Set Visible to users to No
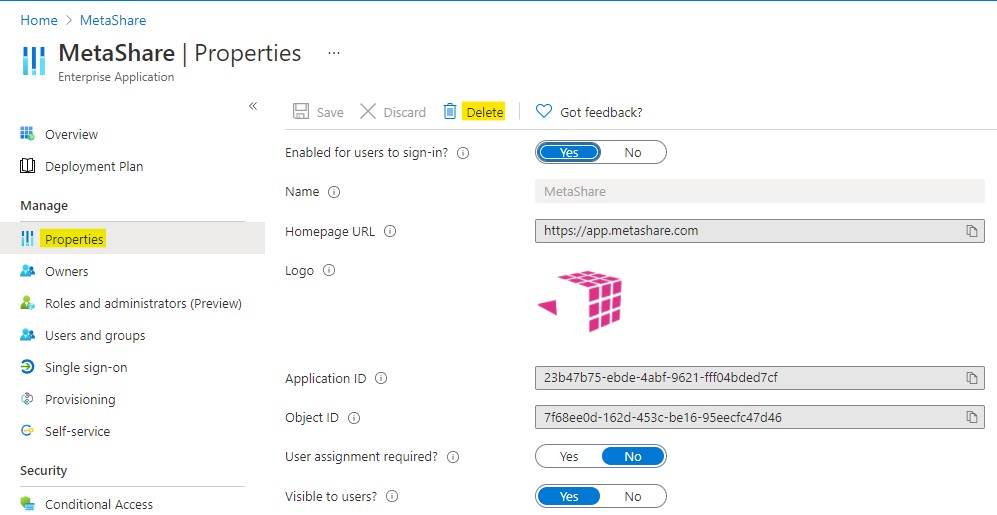Image resolution: width=997 pixels, height=515 pixels. tap(633, 496)
